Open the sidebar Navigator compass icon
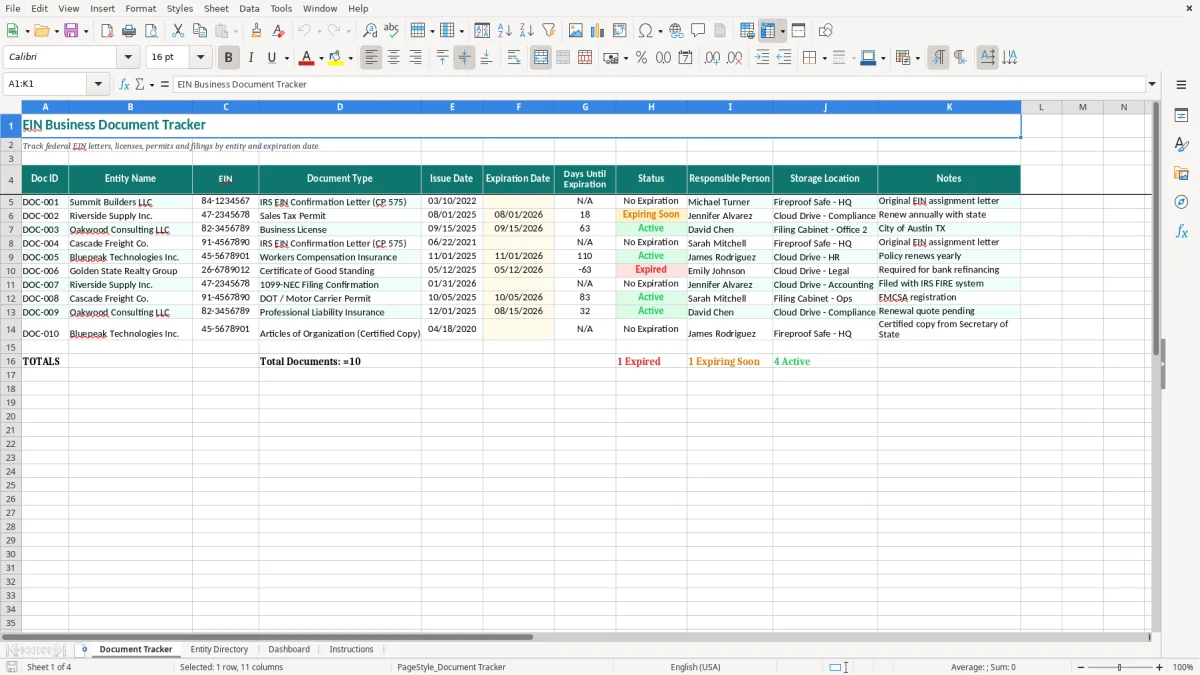1200x675 pixels. [1181, 202]
